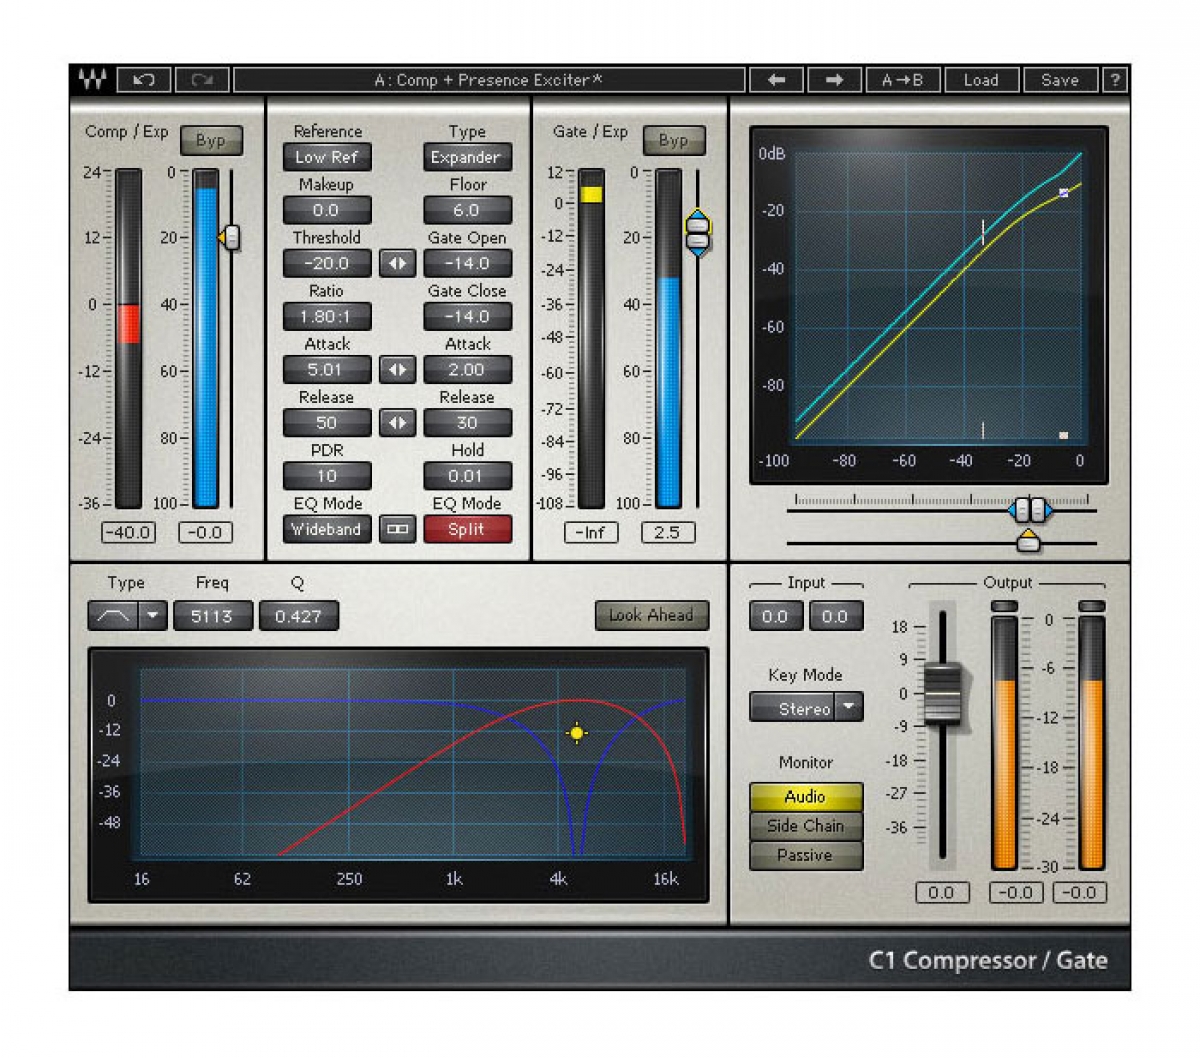This screenshot has height=1058, width=1200.
Task: Click the output fader value 0.0
Action: click(x=942, y=893)
